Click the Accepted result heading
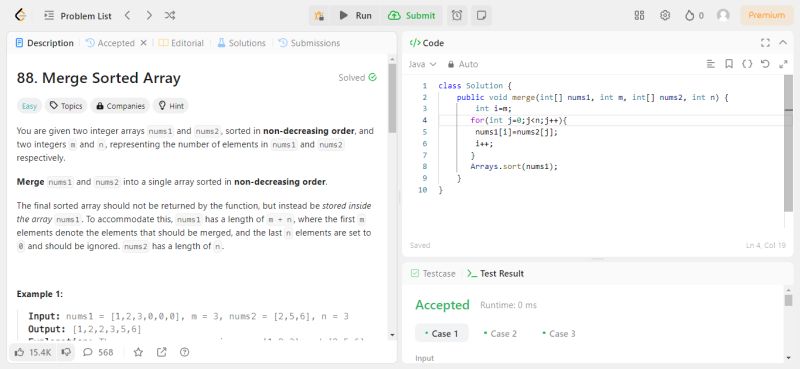800x369 pixels. (x=442, y=305)
